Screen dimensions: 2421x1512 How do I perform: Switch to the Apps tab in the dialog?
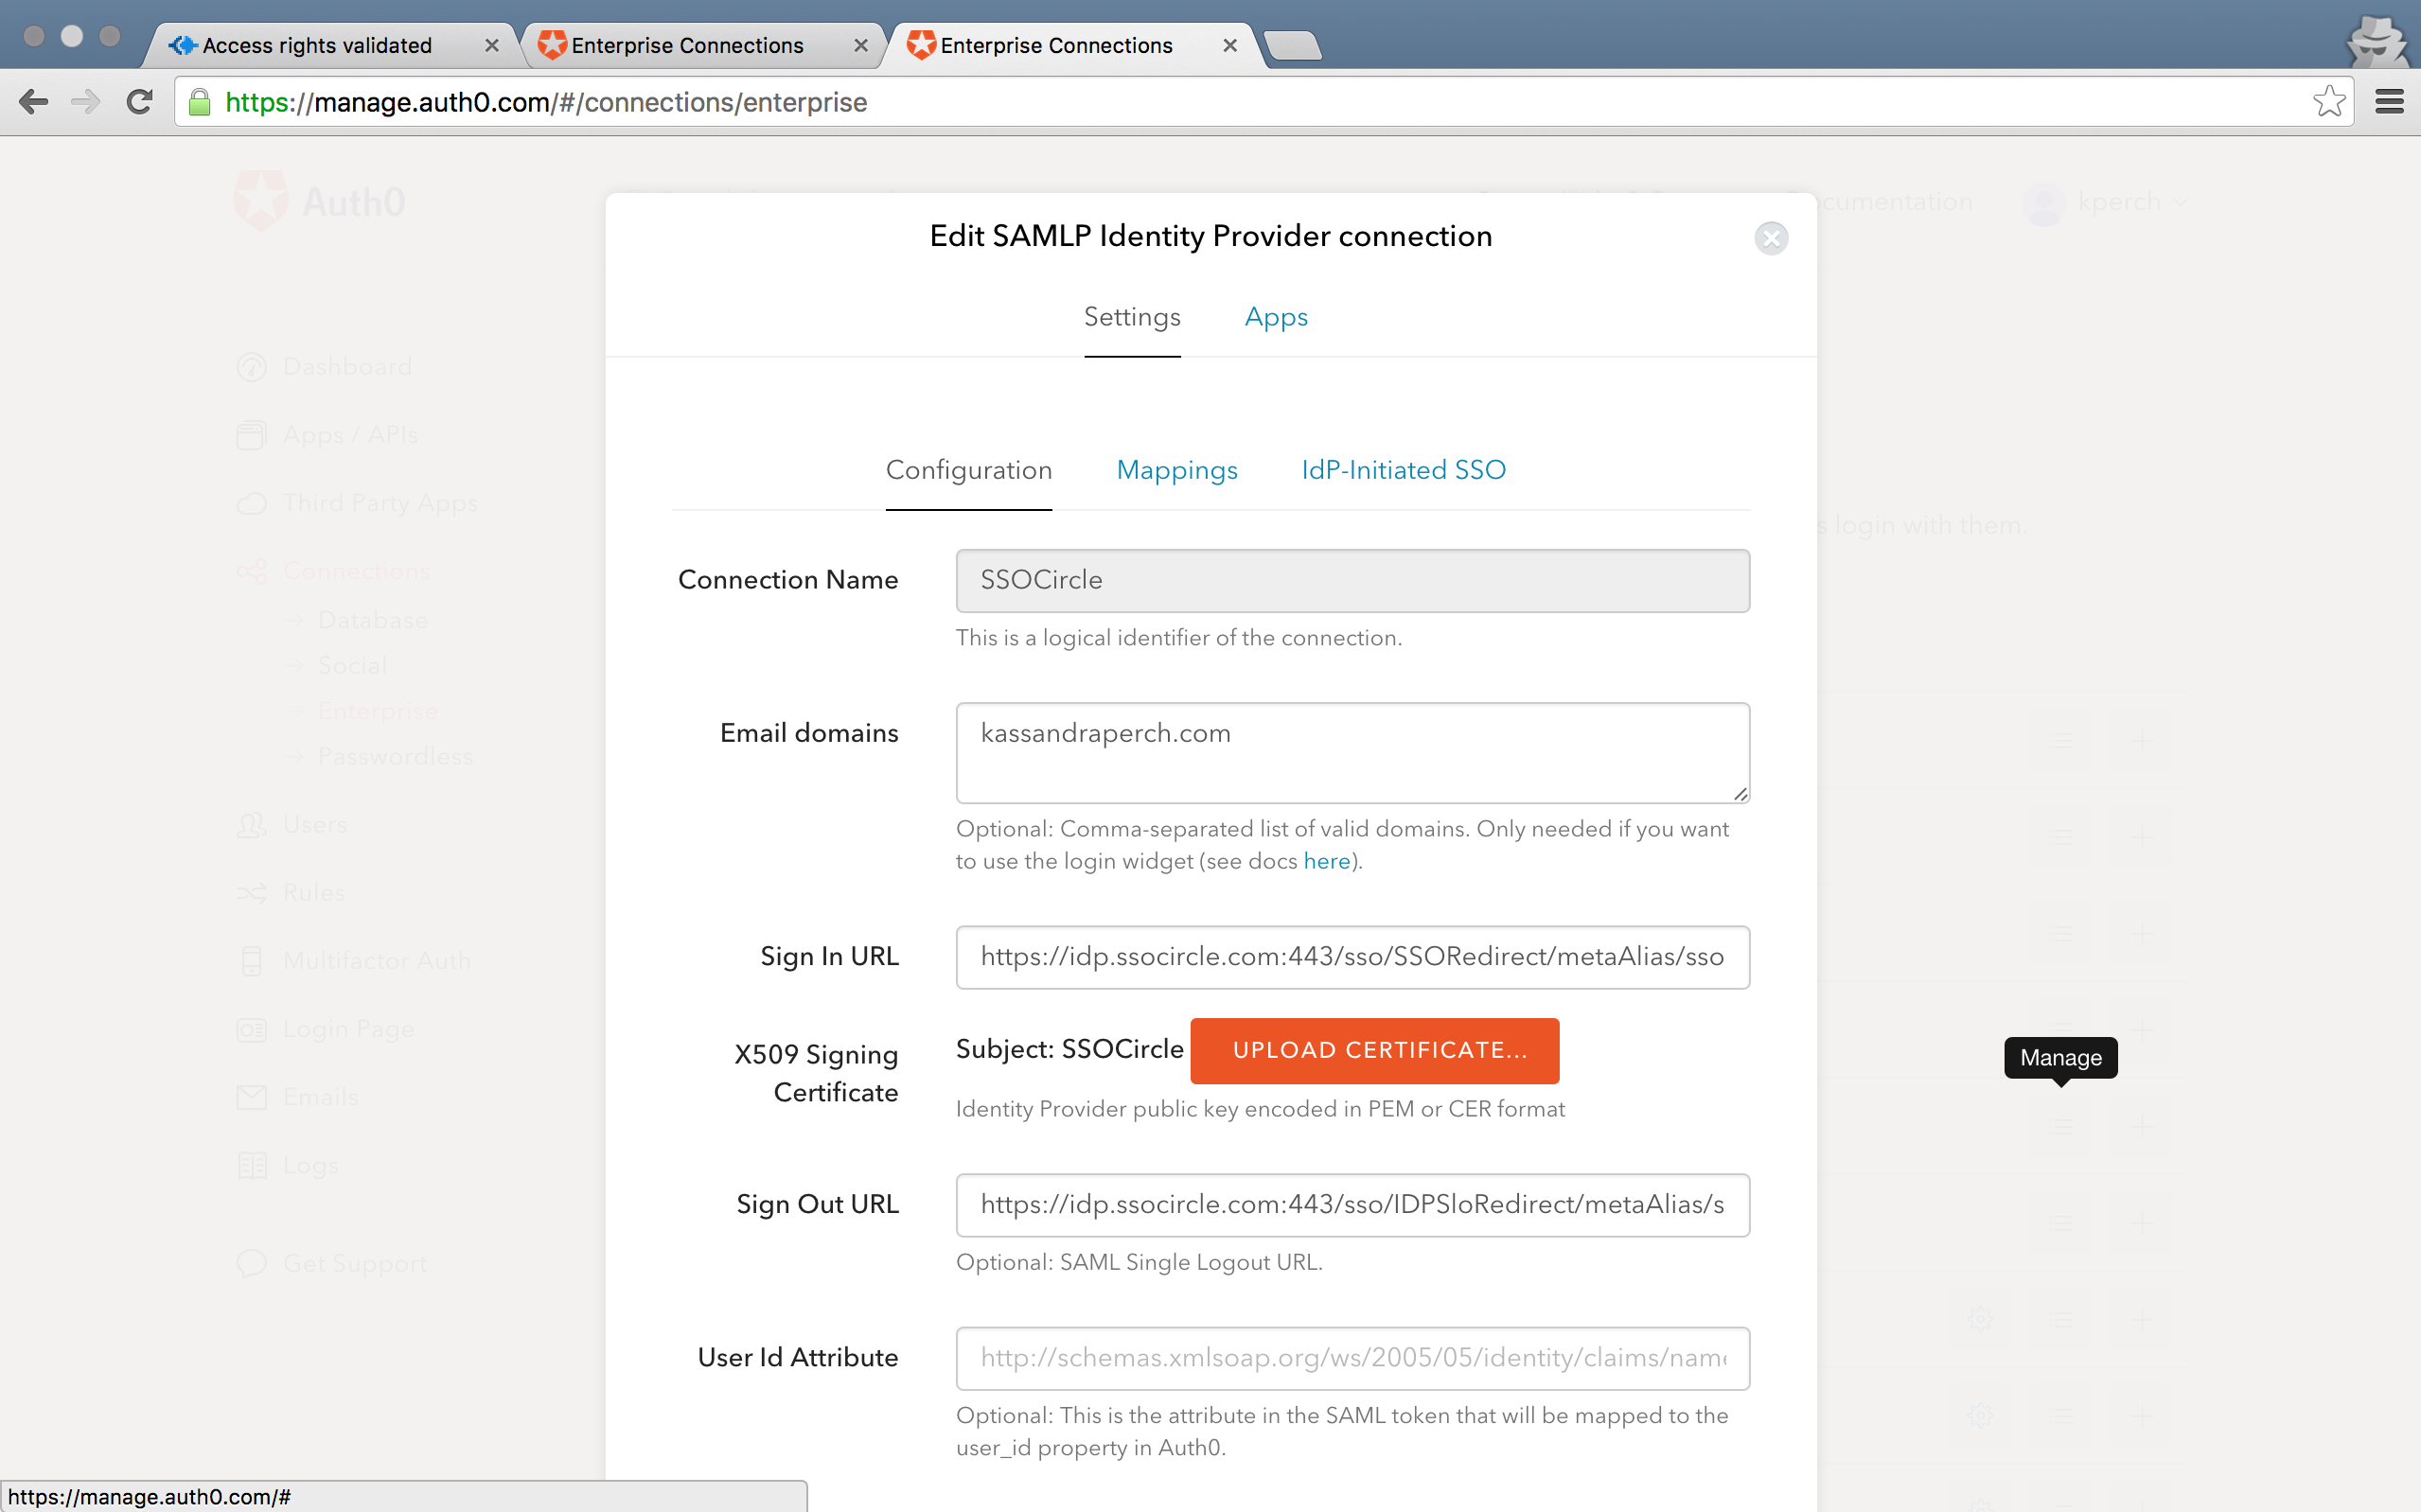pyautogui.click(x=1275, y=317)
